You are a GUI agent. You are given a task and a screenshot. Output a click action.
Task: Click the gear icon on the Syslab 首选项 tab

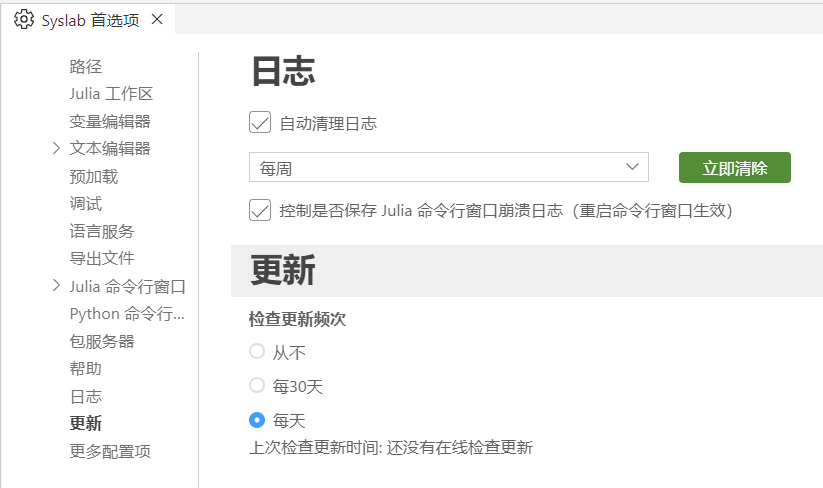[x=24, y=20]
